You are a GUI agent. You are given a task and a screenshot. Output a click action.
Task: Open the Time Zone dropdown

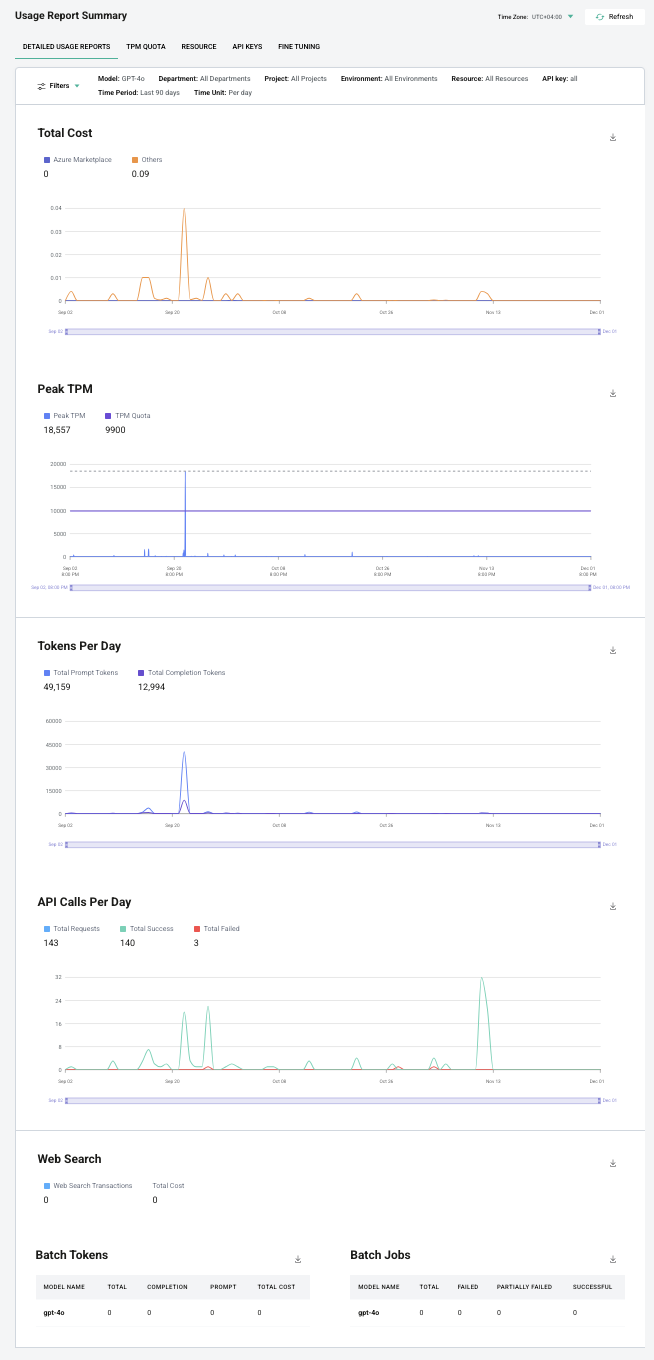point(570,17)
